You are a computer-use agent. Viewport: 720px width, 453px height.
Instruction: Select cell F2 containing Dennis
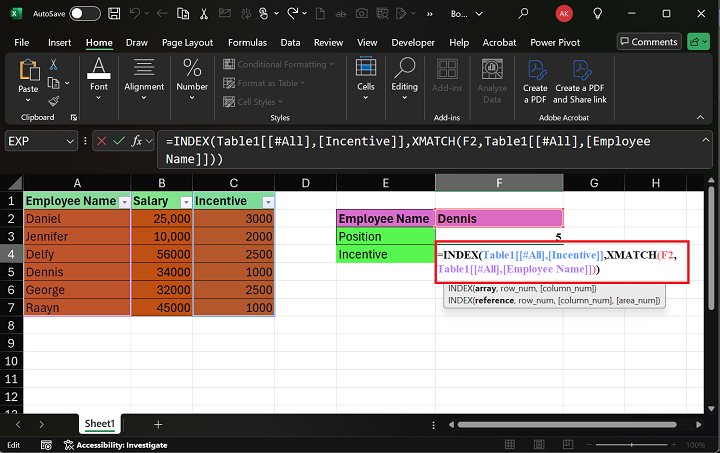coord(499,218)
